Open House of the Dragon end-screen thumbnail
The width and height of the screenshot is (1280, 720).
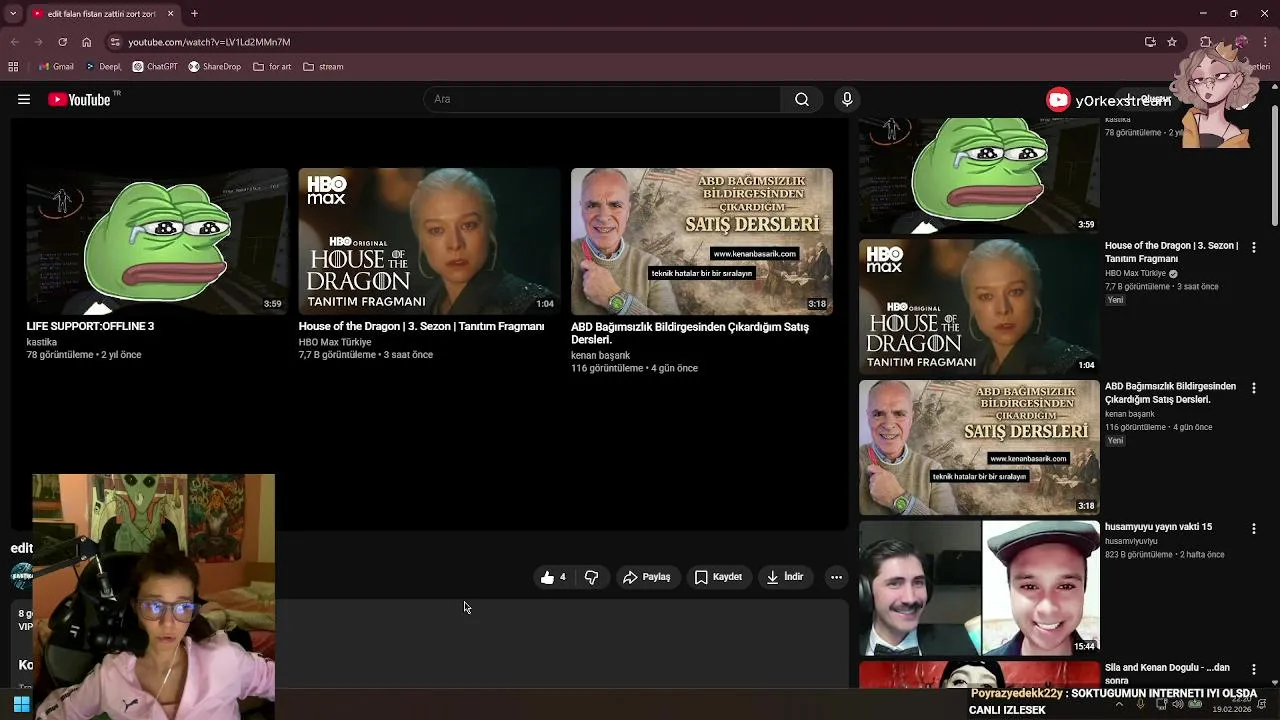tap(429, 241)
